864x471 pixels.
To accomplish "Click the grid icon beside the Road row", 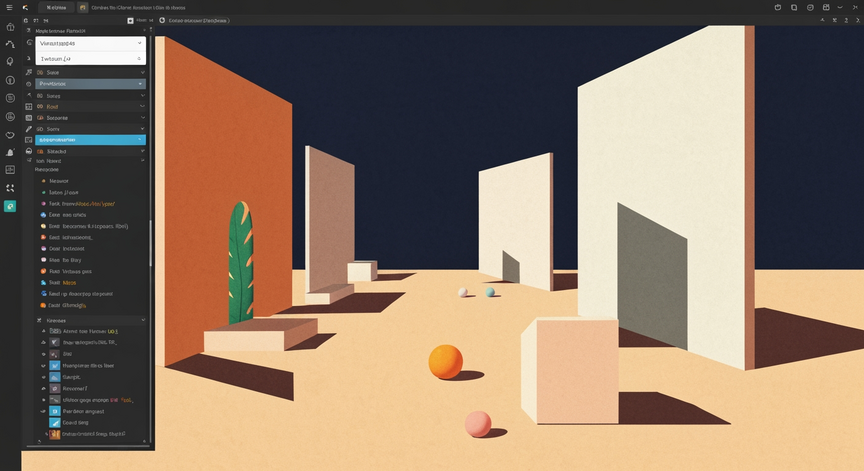I will (29, 106).
